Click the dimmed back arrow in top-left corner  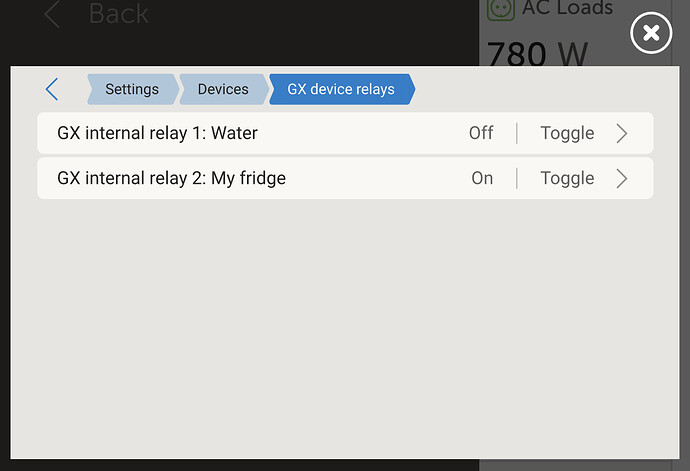point(53,14)
